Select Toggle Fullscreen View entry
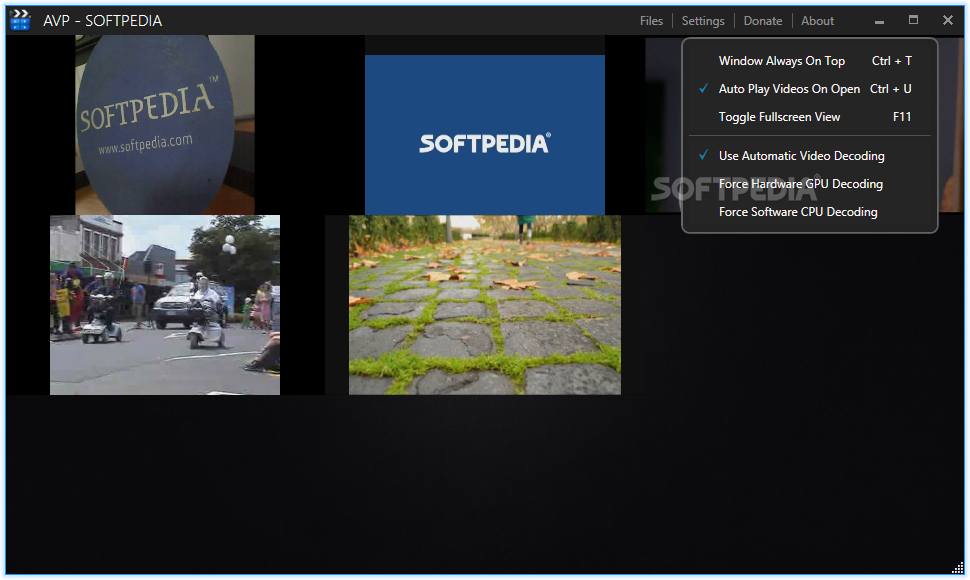This screenshot has height=580, width=970. click(810, 117)
